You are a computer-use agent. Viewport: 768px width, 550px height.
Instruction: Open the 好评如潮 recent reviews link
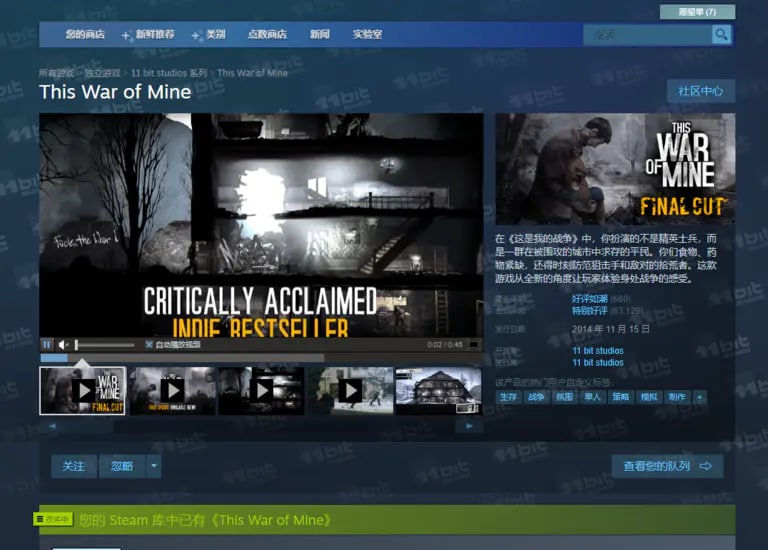click(590, 299)
